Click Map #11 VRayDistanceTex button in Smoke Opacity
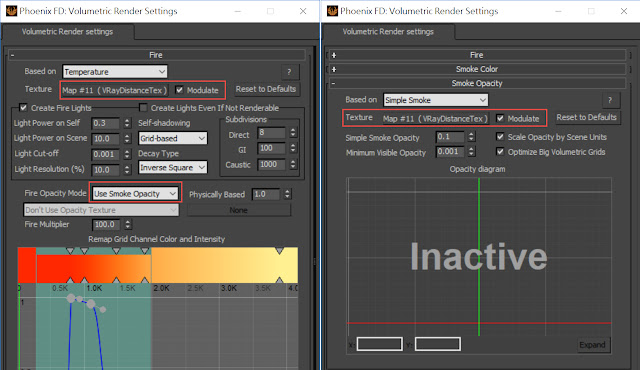This screenshot has height=370, width=640. (435, 119)
